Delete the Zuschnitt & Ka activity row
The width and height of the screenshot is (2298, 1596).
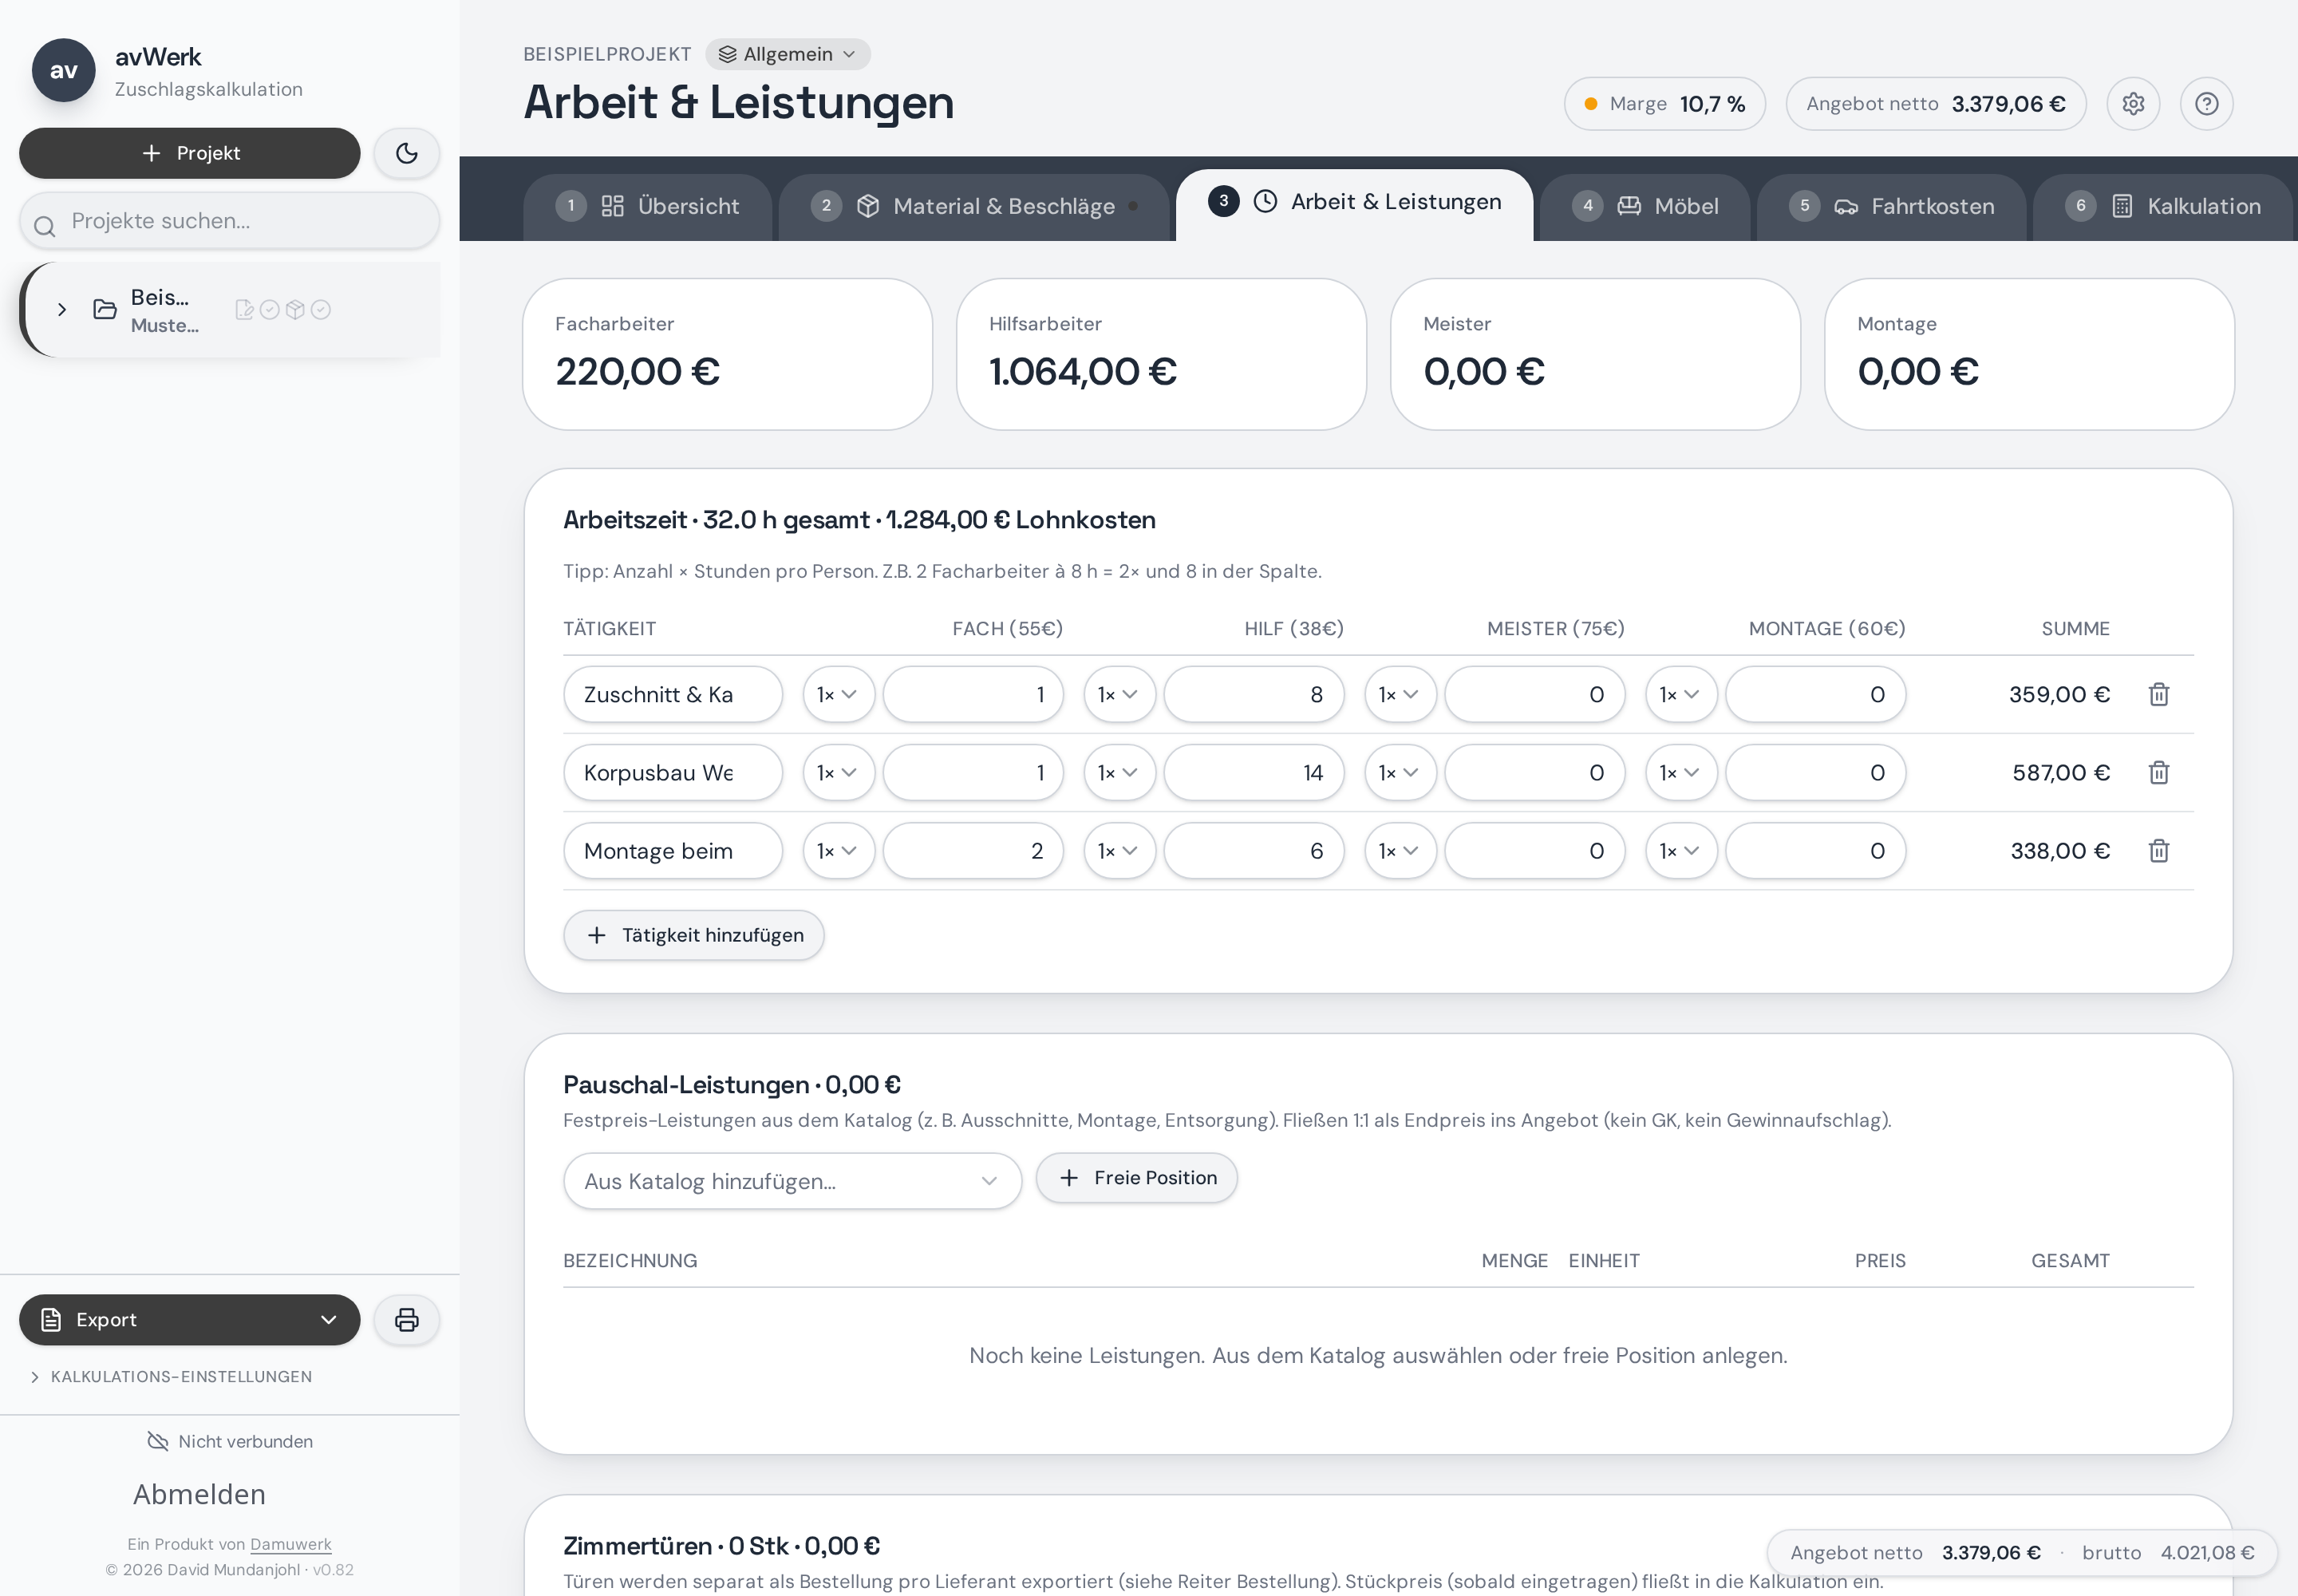[x=2159, y=694]
